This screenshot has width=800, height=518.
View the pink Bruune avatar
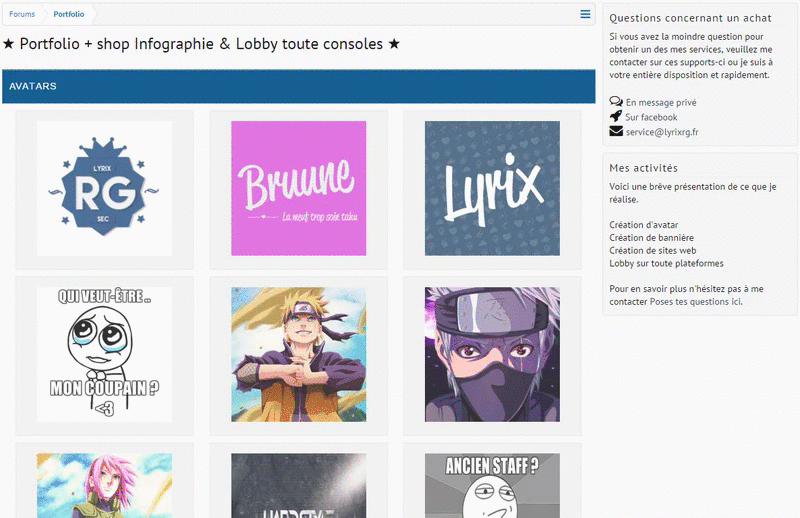pyautogui.click(x=298, y=188)
